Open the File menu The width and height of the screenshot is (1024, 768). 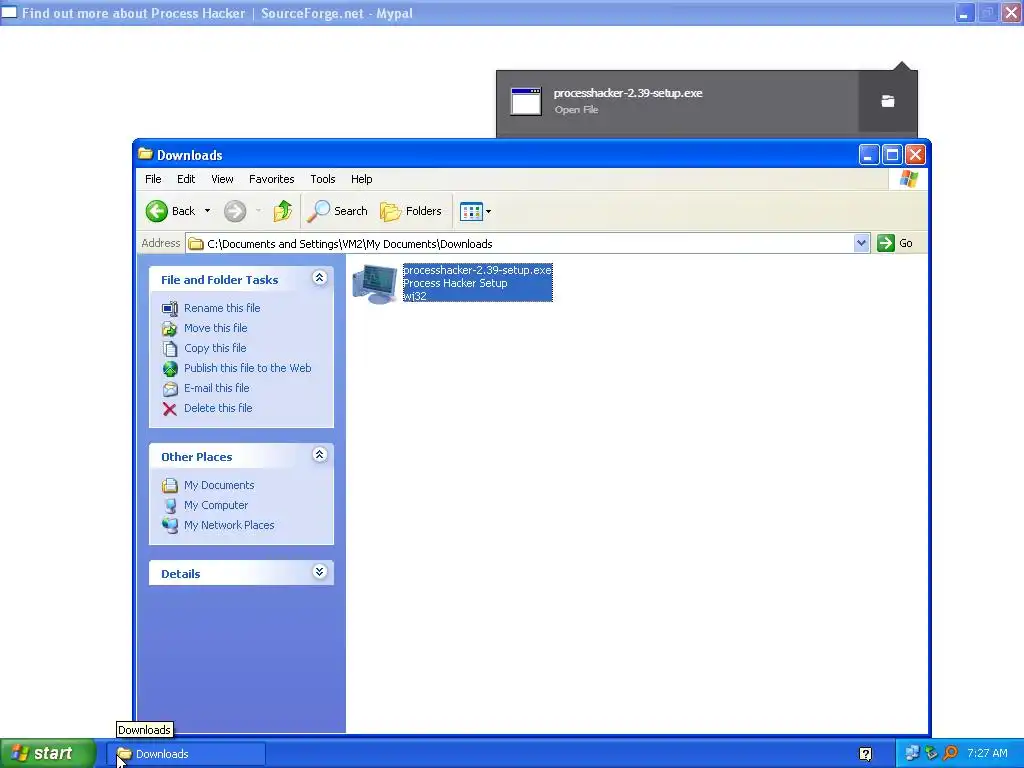pos(153,179)
